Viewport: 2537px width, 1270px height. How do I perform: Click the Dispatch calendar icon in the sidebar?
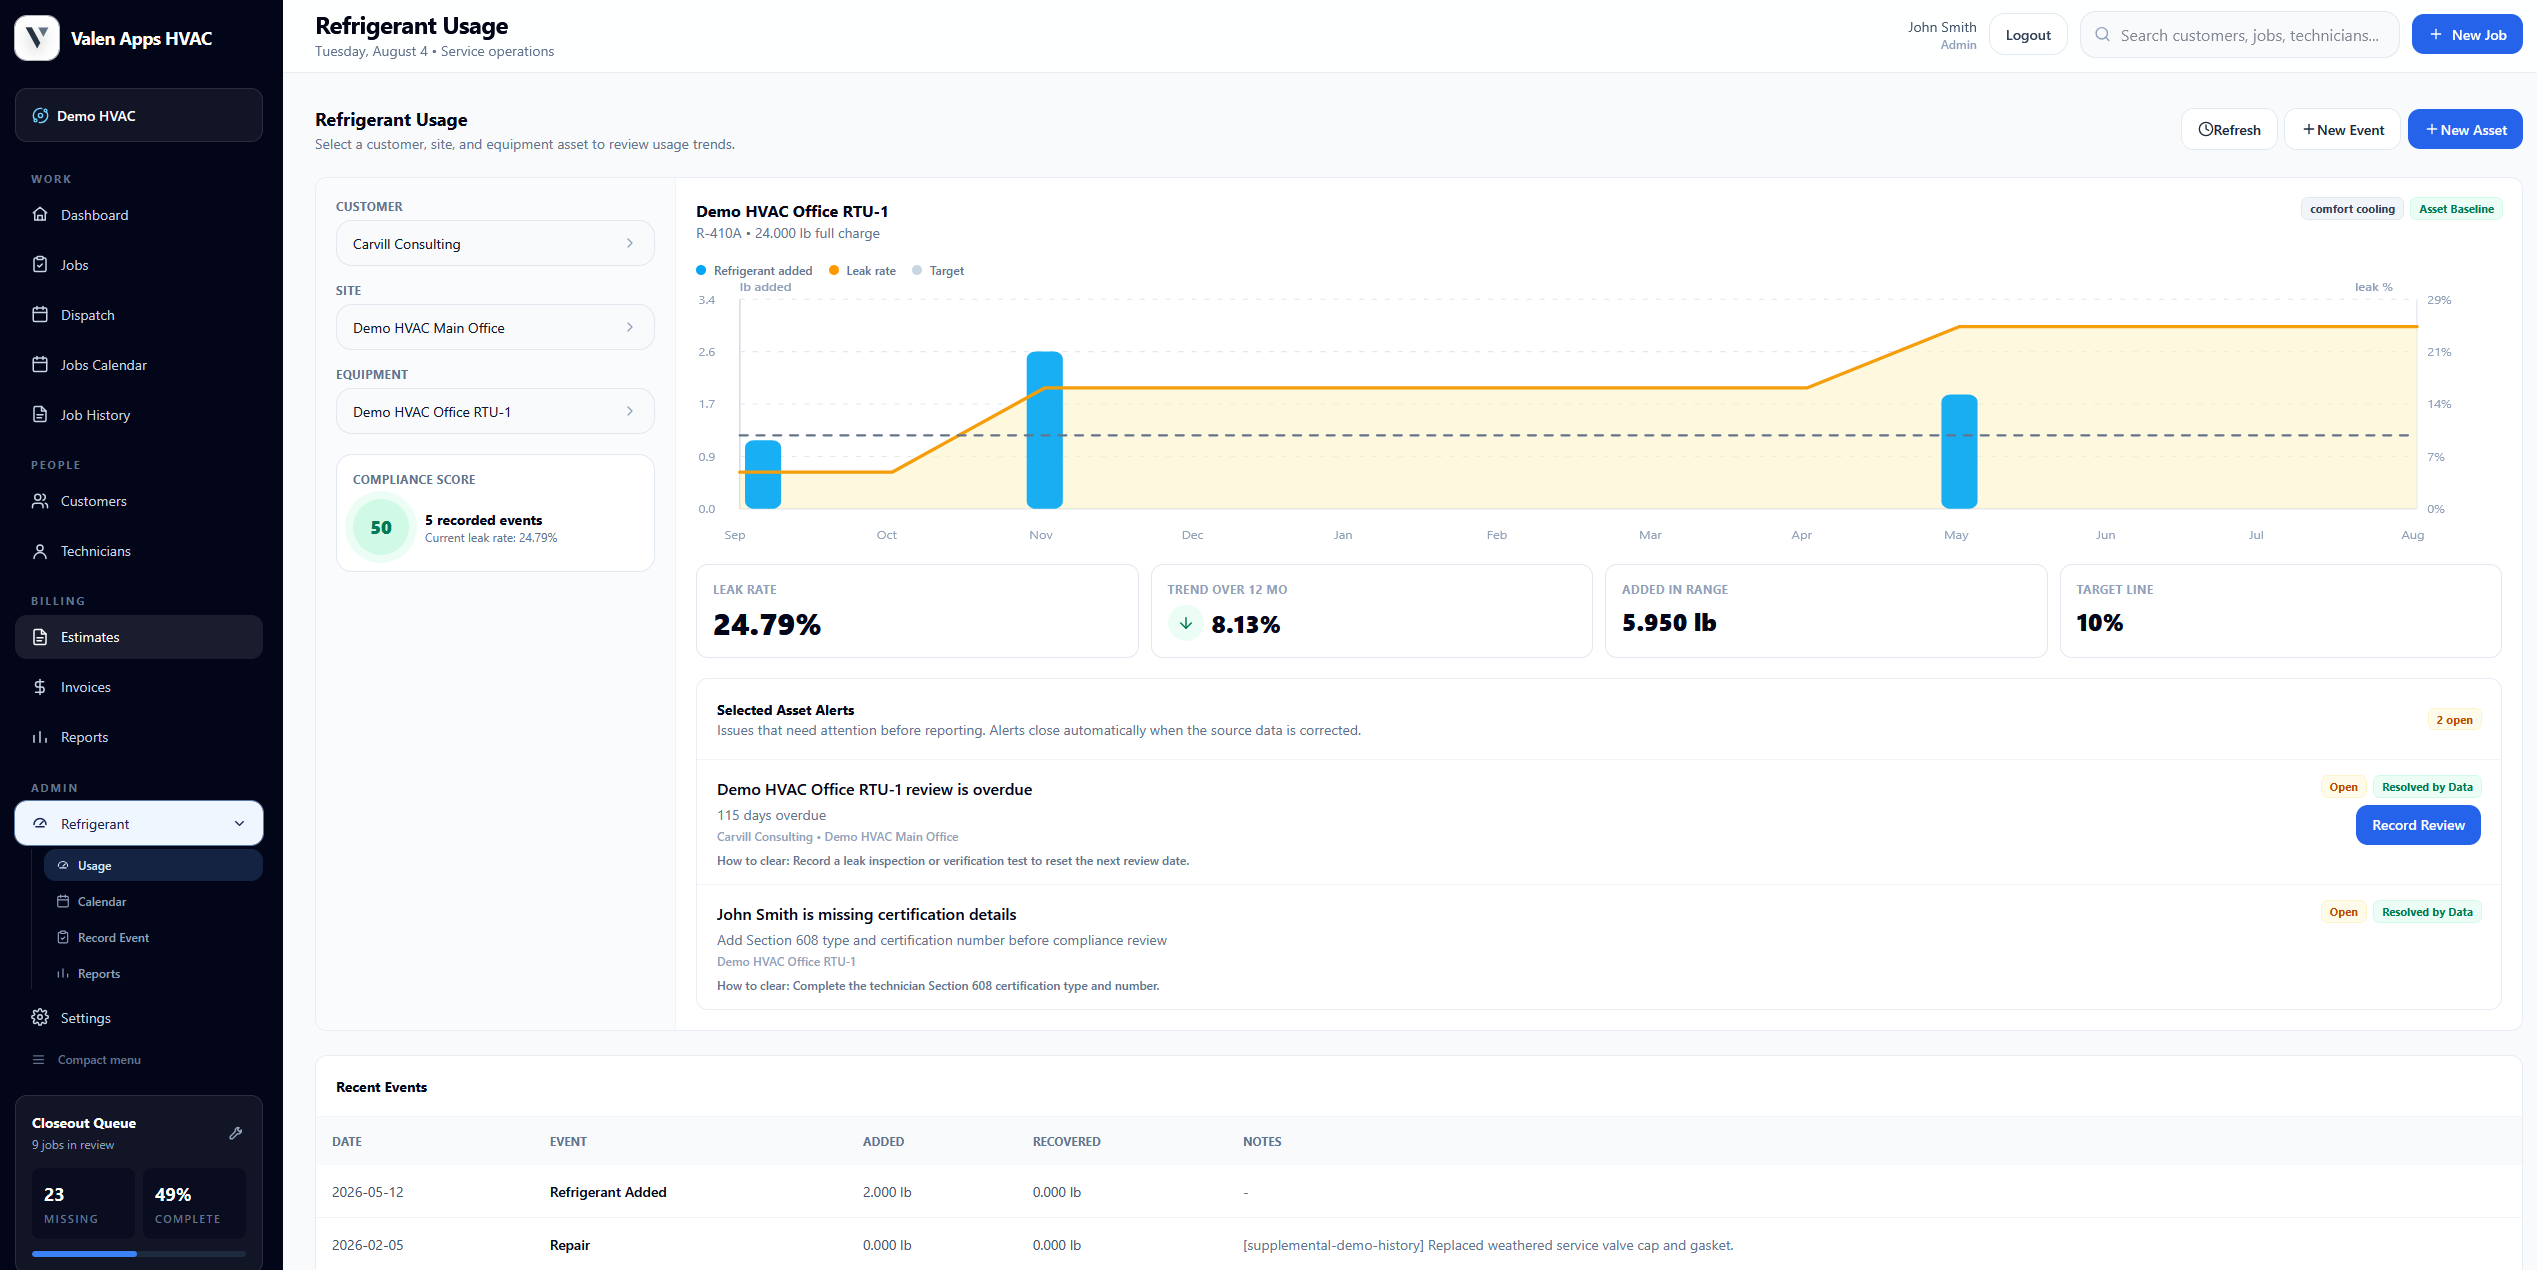pyautogui.click(x=40, y=314)
